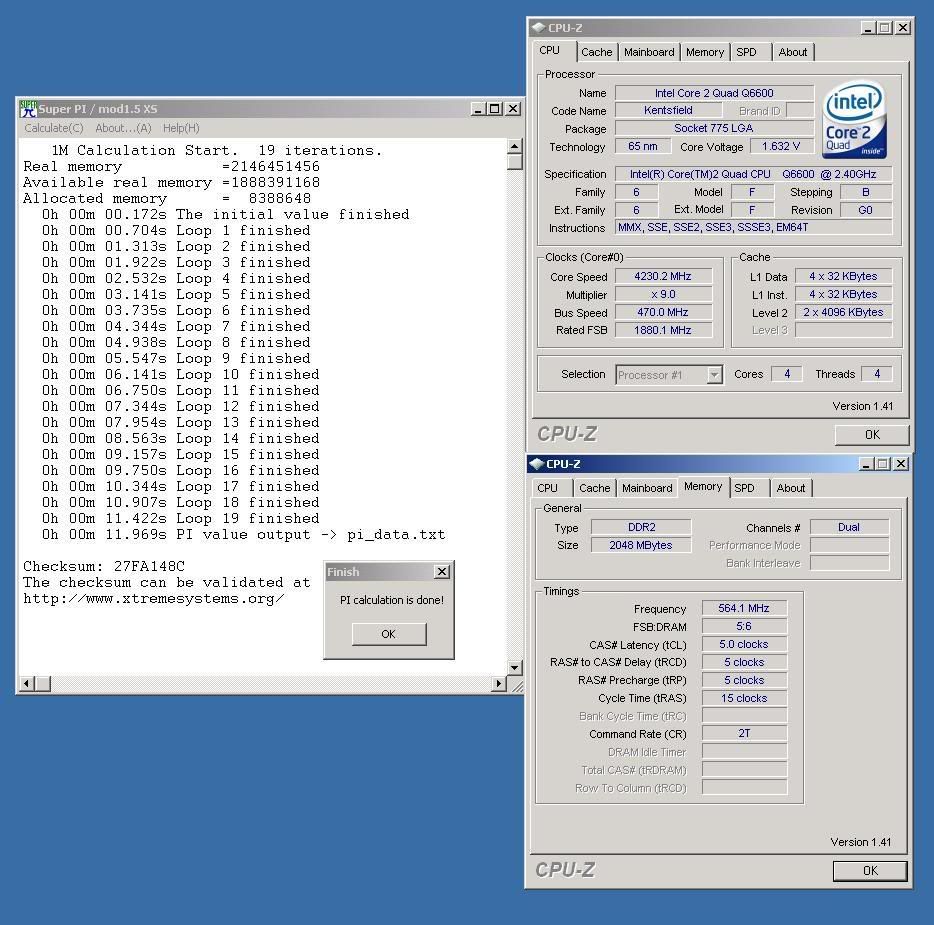934x925 pixels.
Task: Click the memory Frequency value 564.1 MHz
Action: click(744, 608)
